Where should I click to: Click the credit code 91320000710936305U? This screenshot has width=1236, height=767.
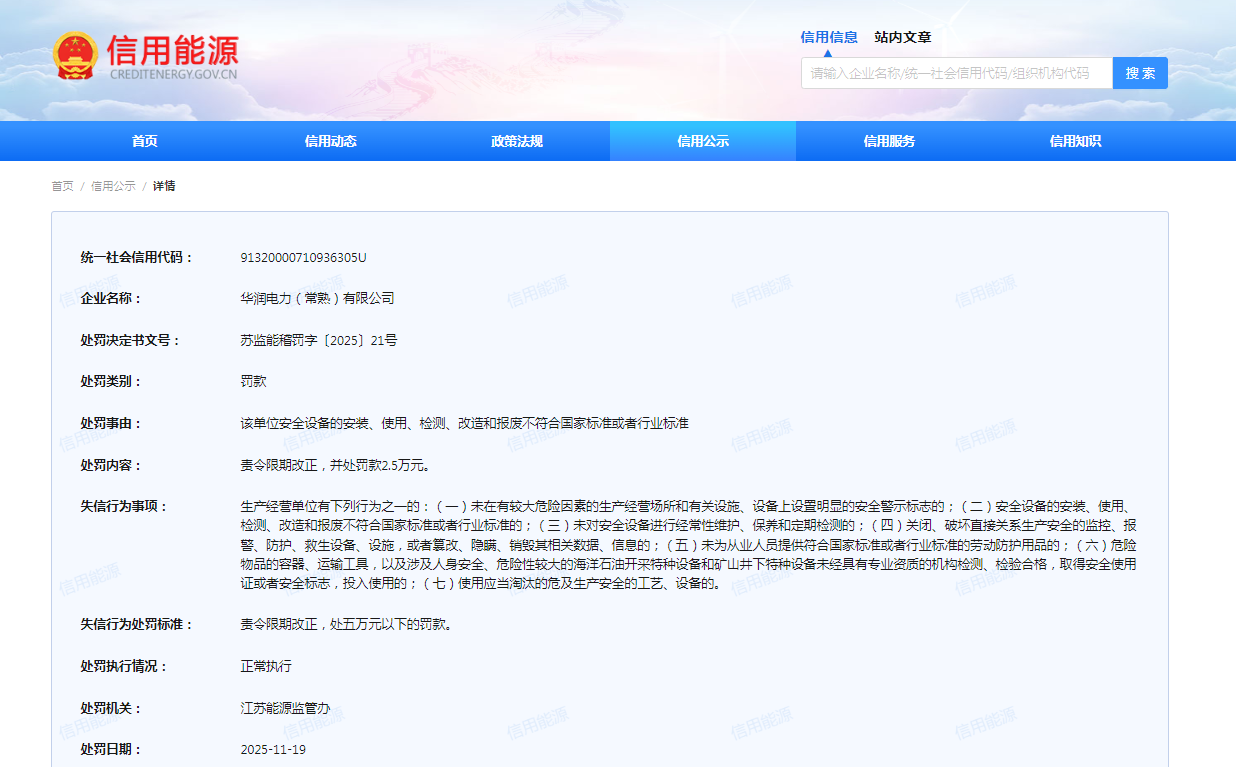click(x=303, y=257)
